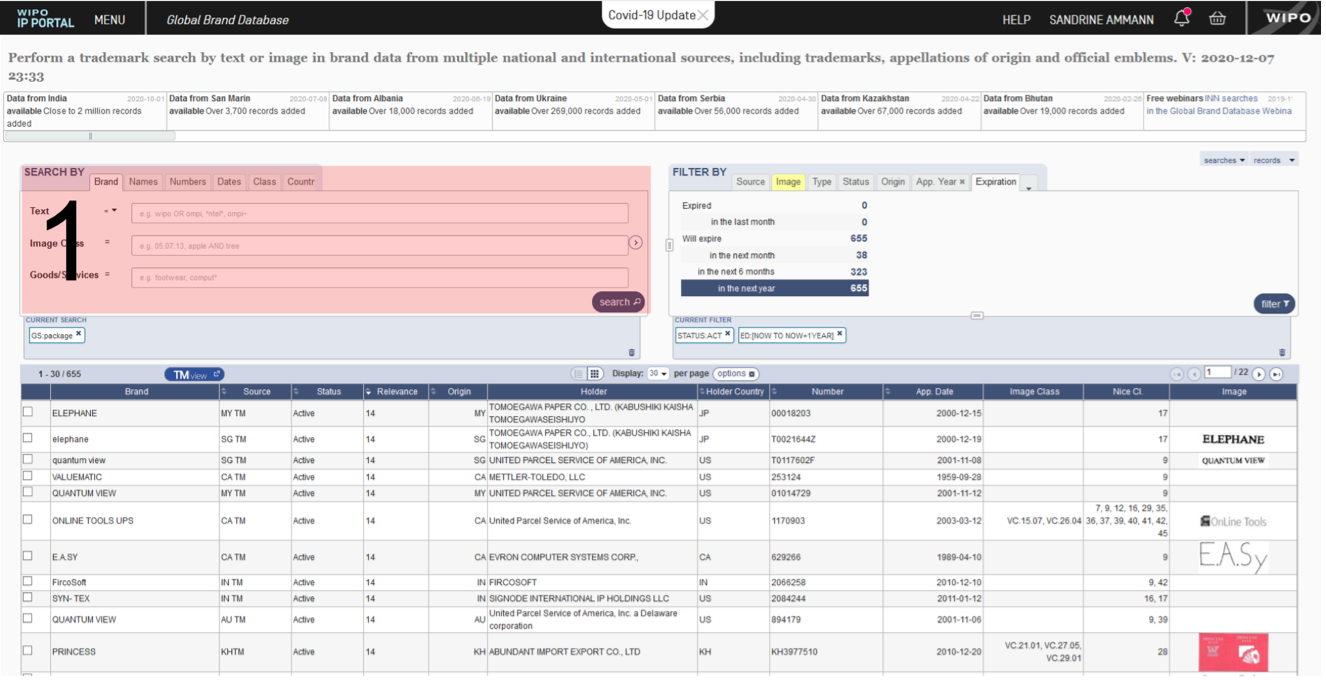Open the TMview link button
The image size is (1326, 687).
point(195,374)
